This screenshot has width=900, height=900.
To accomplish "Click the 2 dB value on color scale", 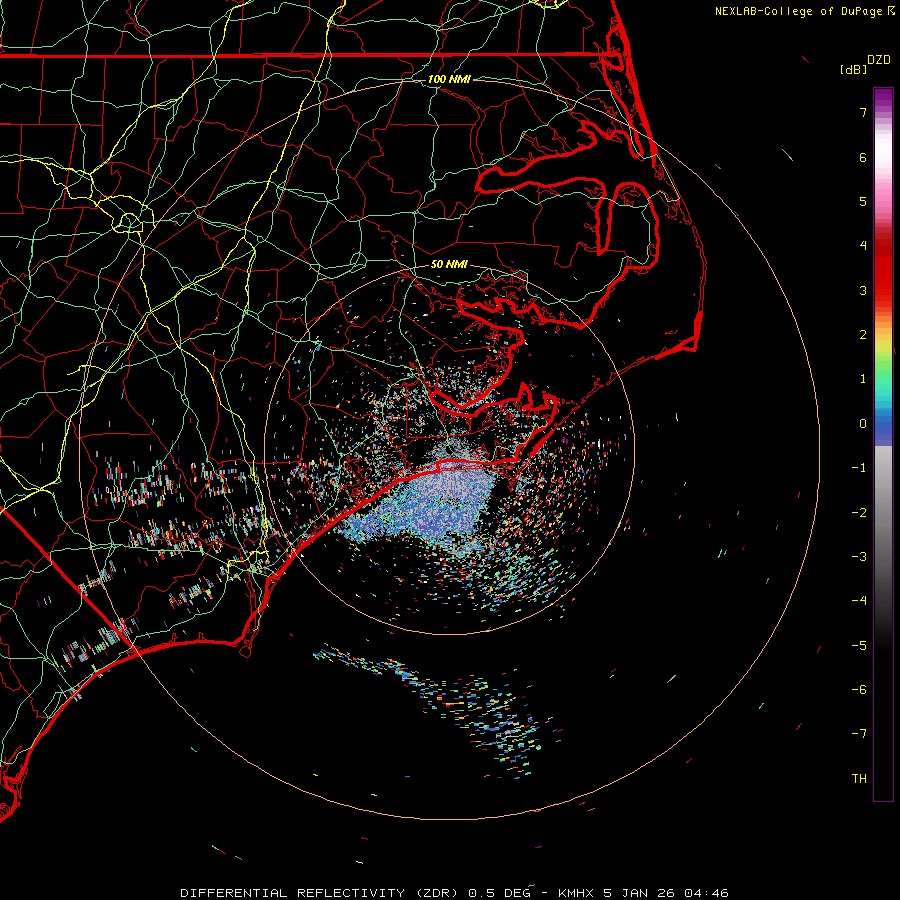I will coord(863,335).
